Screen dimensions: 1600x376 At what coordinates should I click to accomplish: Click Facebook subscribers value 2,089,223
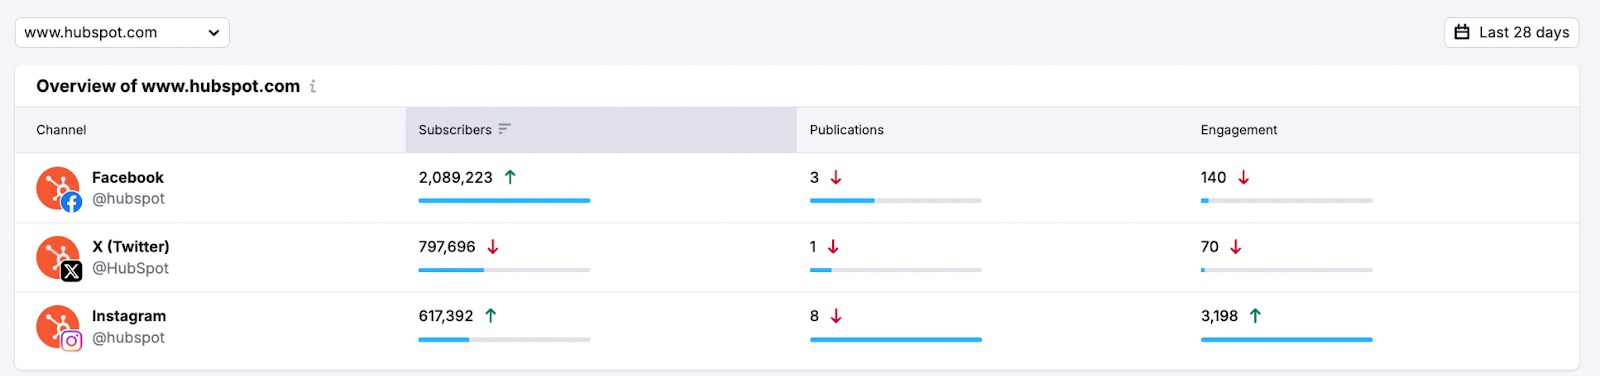point(456,177)
